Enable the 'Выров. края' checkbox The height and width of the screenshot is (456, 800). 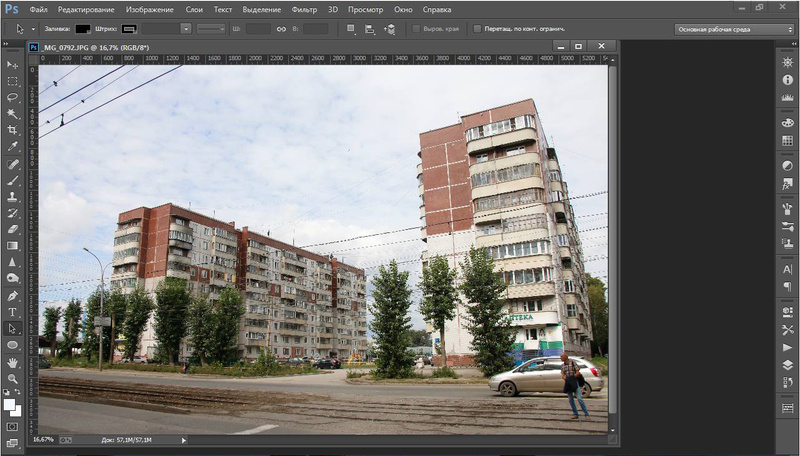point(417,29)
